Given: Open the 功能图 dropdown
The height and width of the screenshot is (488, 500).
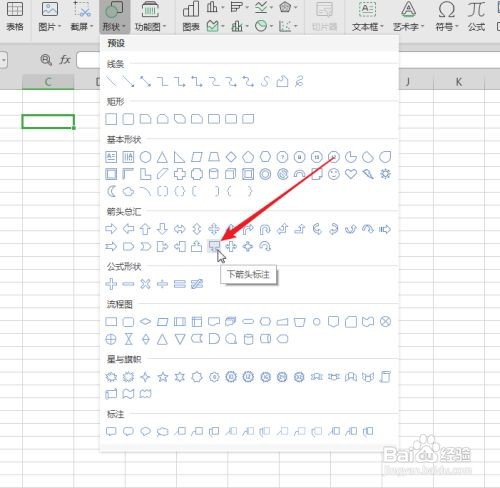Looking at the screenshot, I should point(150,16).
